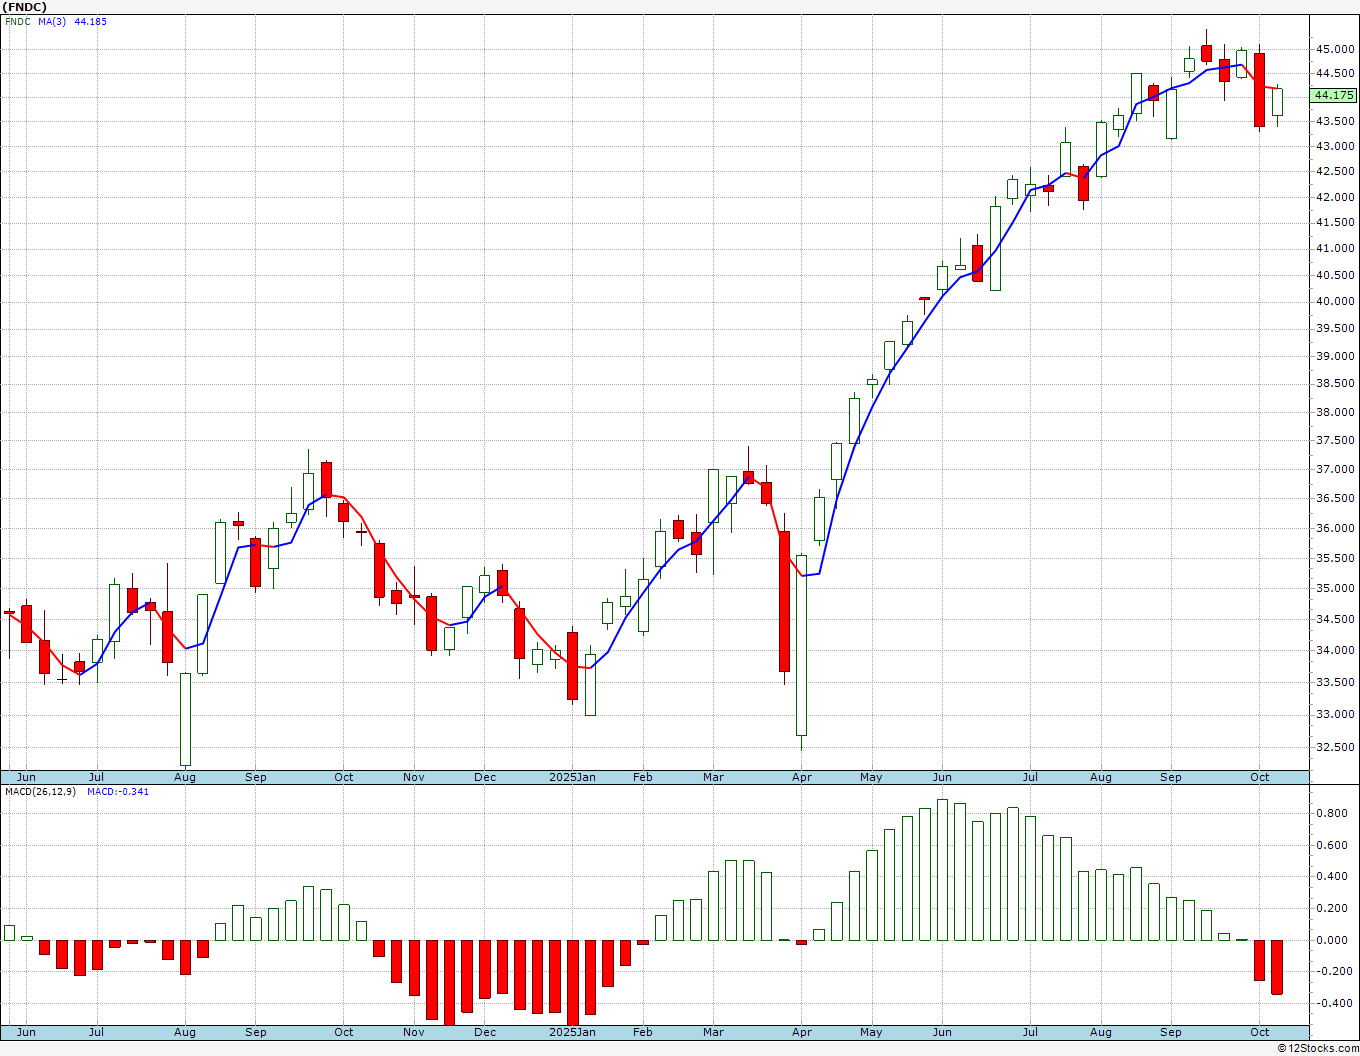Click the MA(3) indicator label
The height and width of the screenshot is (1056, 1360).
52,21
